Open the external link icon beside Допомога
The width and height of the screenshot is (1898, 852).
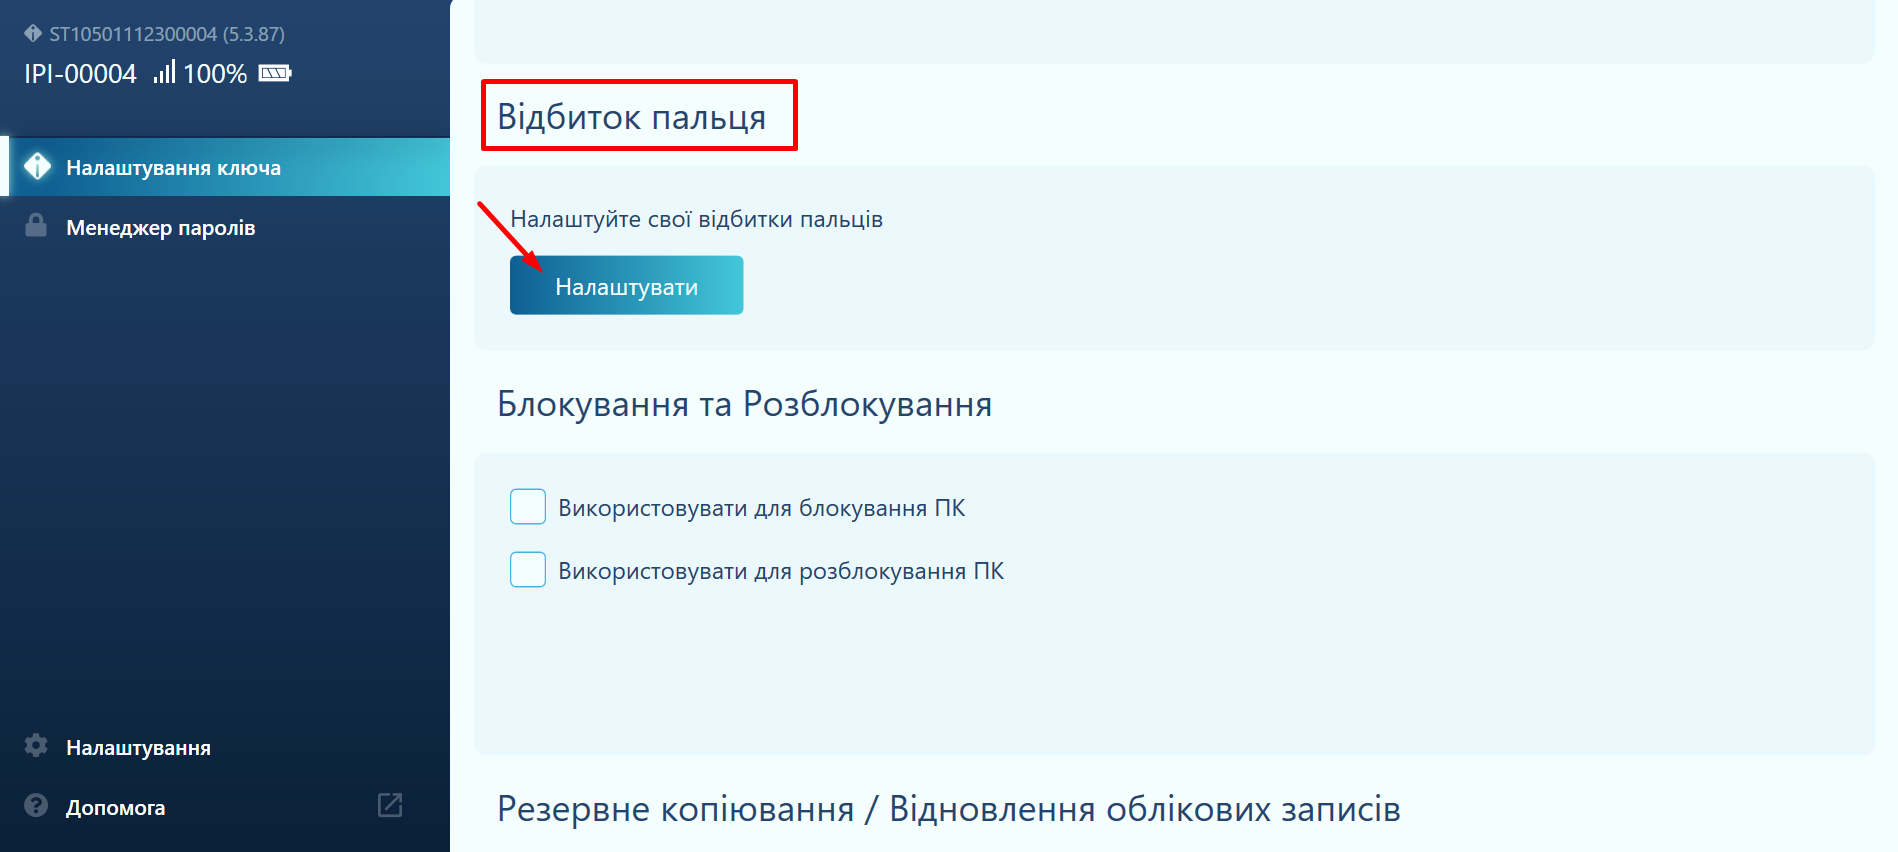coord(390,806)
